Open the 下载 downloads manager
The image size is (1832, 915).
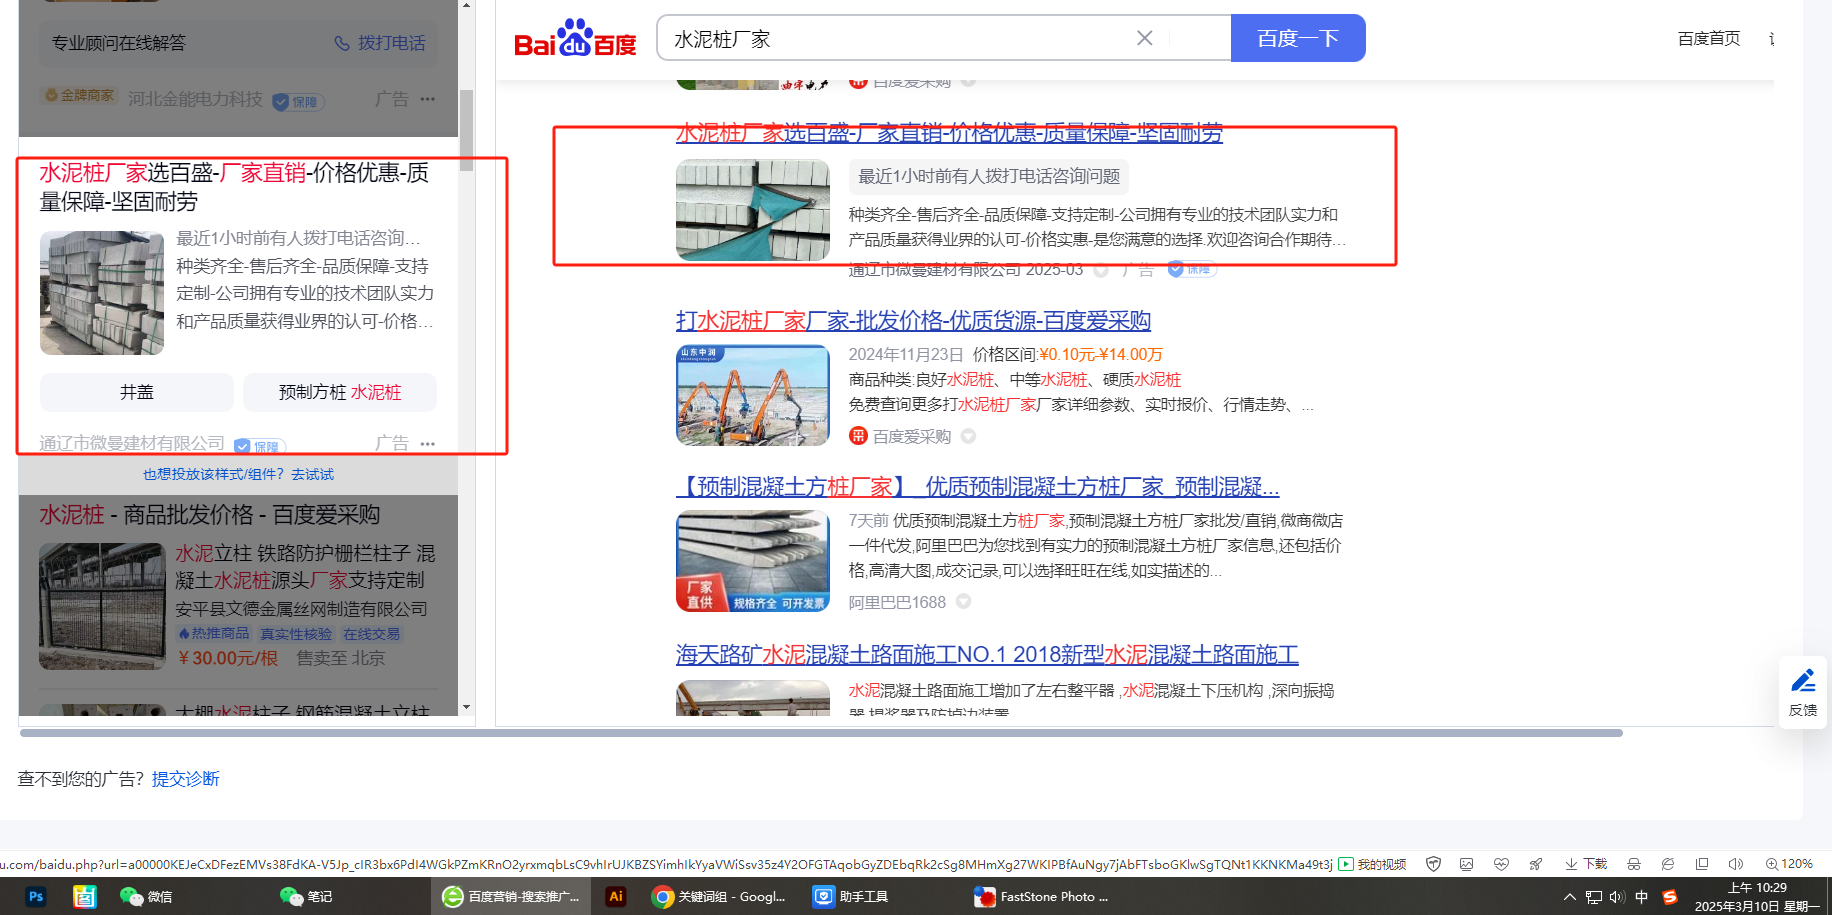coord(1586,864)
